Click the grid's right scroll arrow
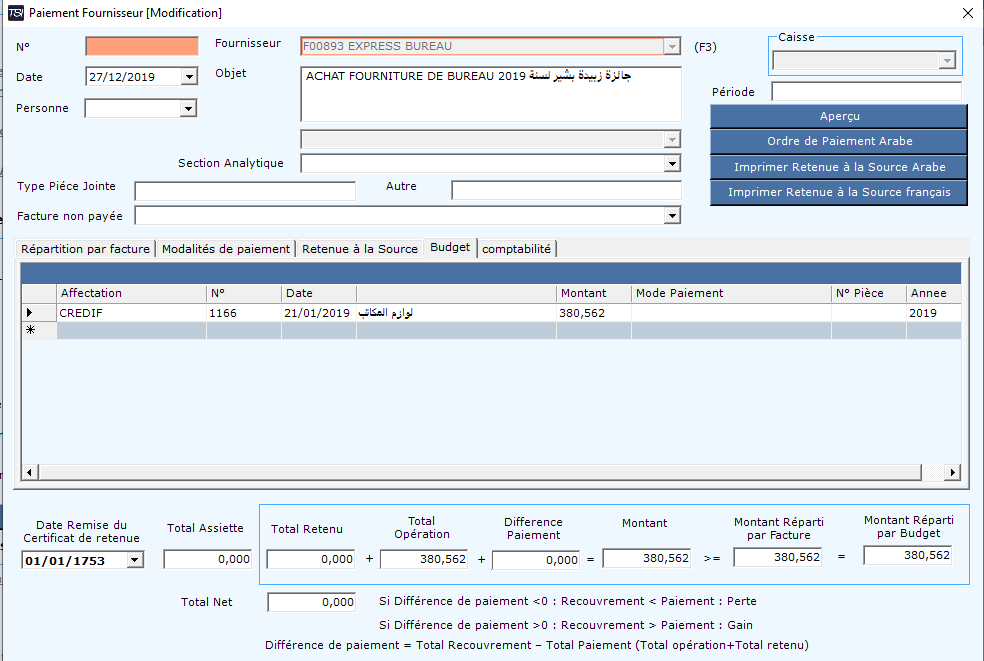The height and width of the screenshot is (661, 984). (953, 472)
